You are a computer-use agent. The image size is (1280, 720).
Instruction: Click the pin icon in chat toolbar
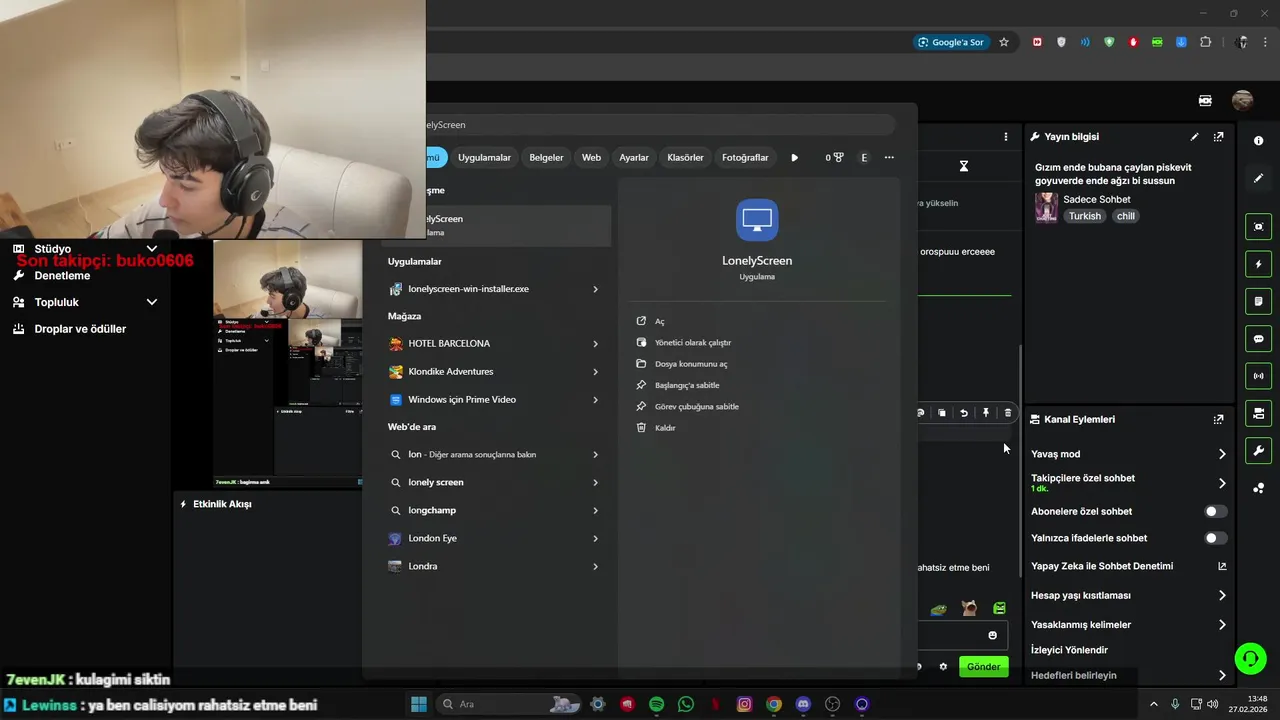[986, 412]
